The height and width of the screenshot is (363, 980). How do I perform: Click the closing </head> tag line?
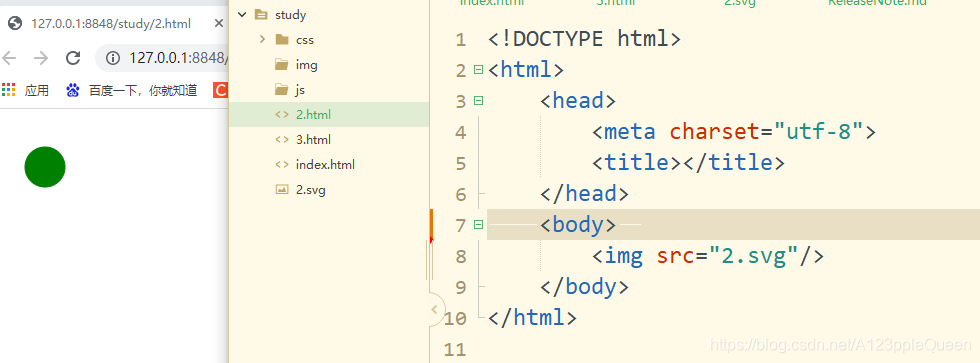pos(584,194)
